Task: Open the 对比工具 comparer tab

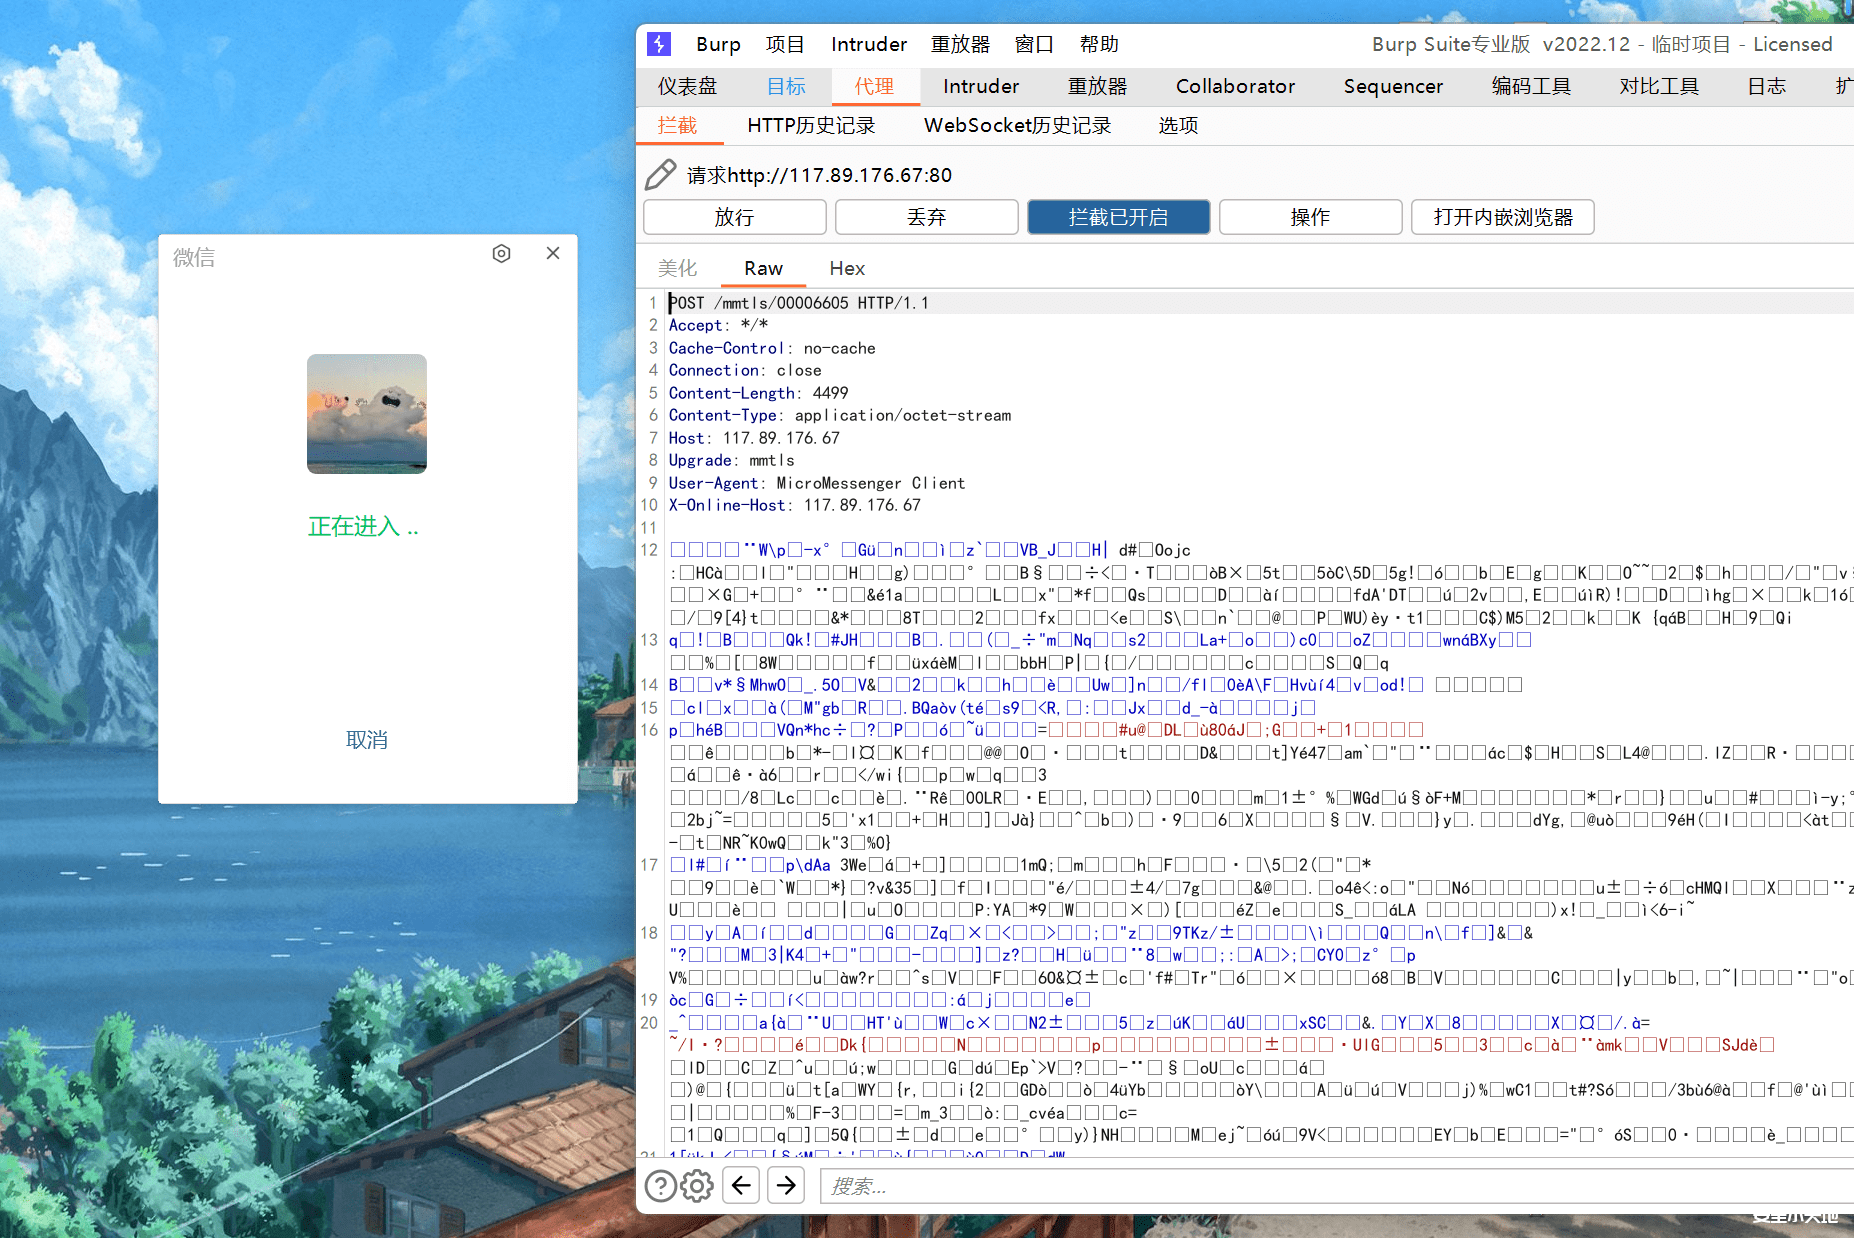Action: tap(1659, 86)
